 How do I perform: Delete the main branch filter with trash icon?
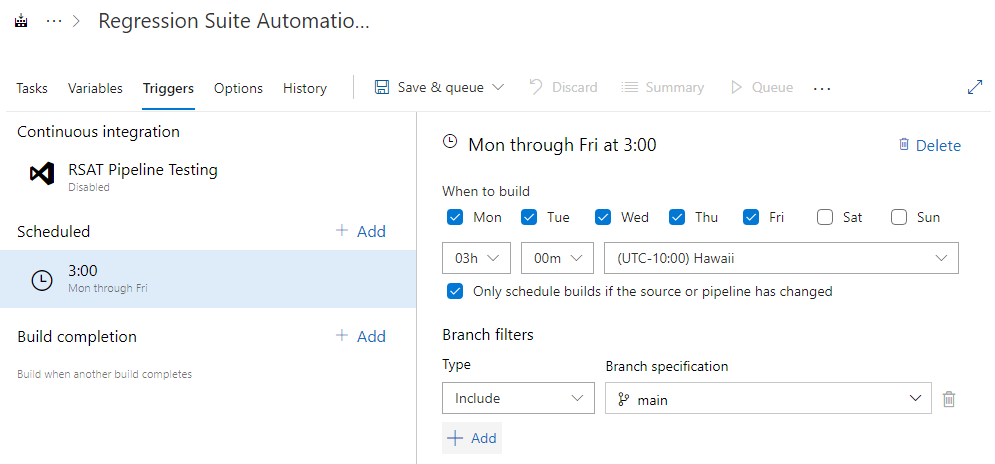pos(949,399)
